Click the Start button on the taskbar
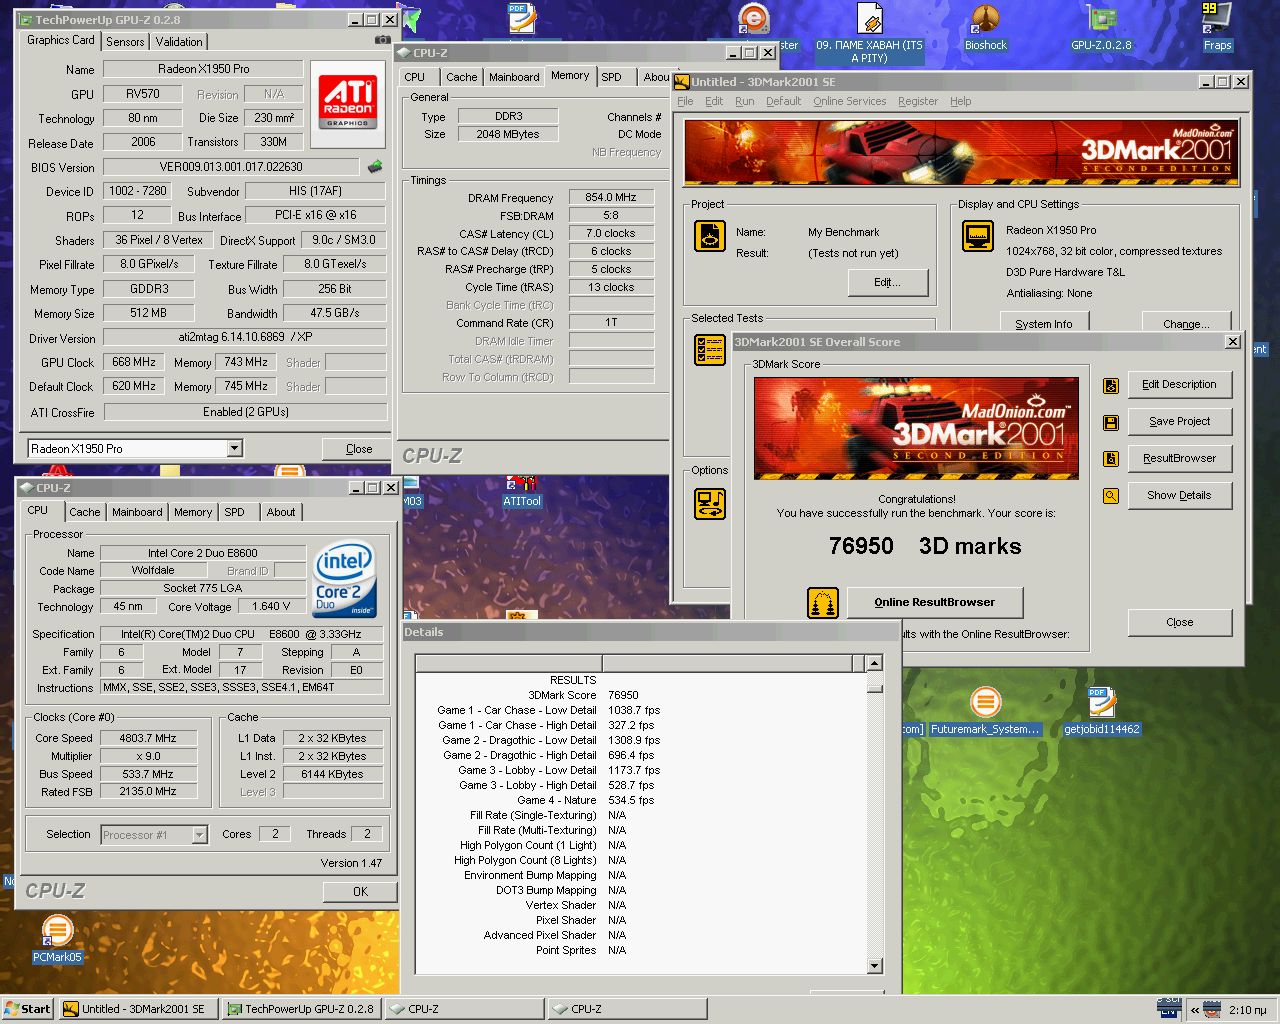1280x1024 pixels. 28,1009
